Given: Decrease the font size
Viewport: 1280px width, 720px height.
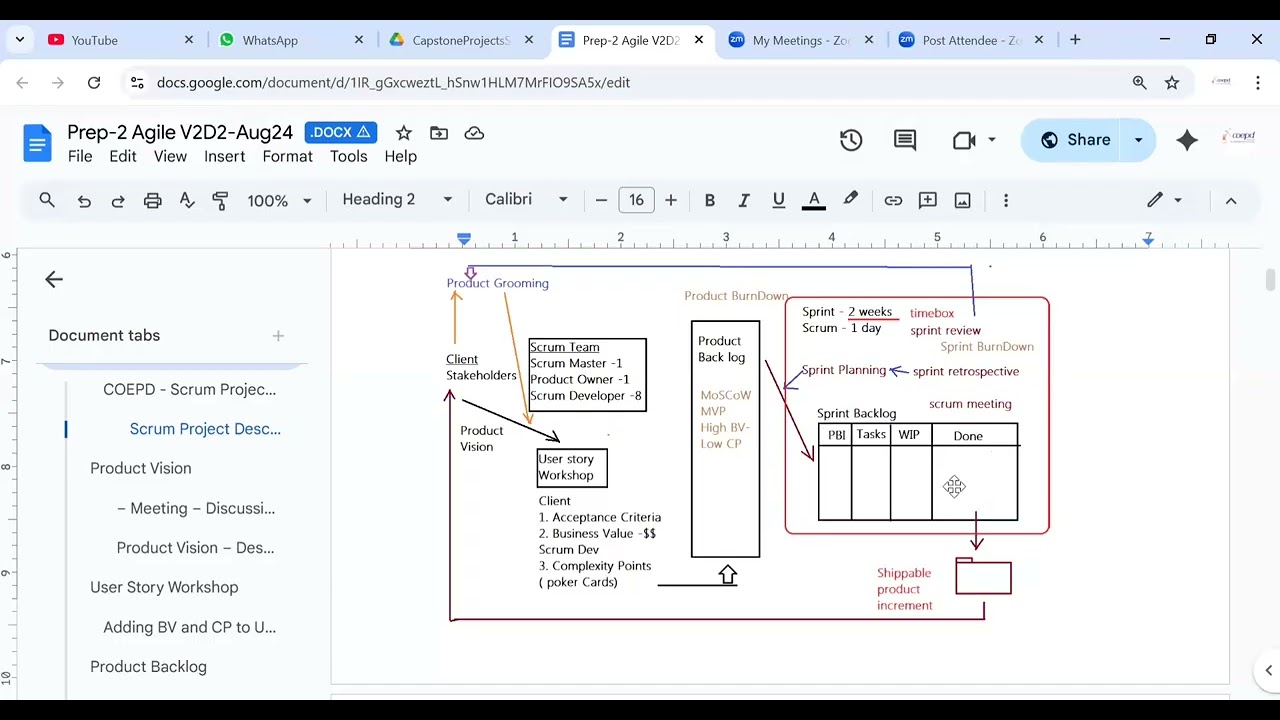Looking at the screenshot, I should click(601, 201).
